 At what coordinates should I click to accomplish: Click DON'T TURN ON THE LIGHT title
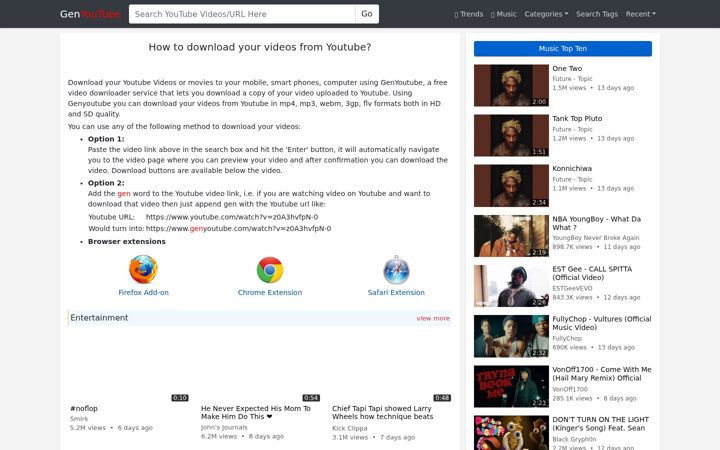coord(600,424)
